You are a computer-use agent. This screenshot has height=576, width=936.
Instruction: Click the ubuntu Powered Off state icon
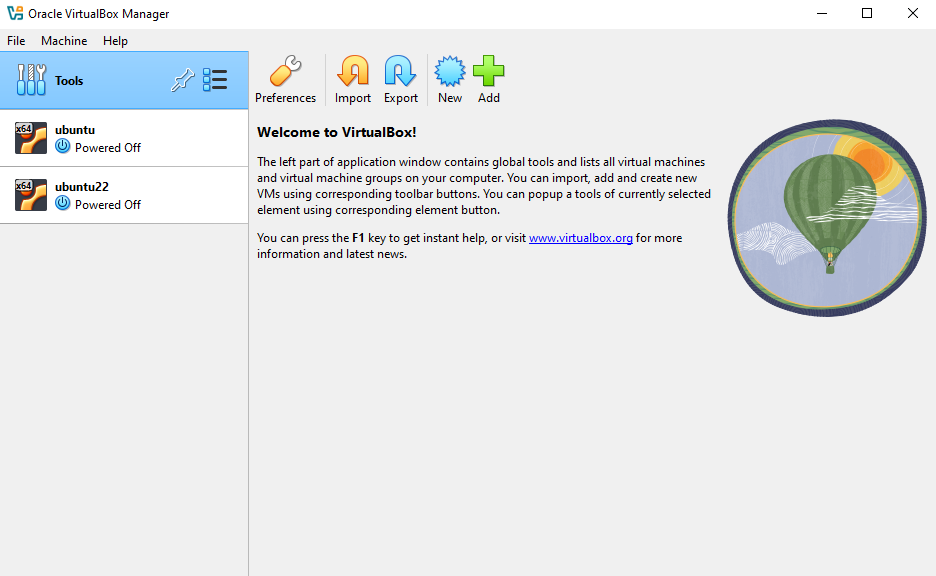(x=63, y=147)
